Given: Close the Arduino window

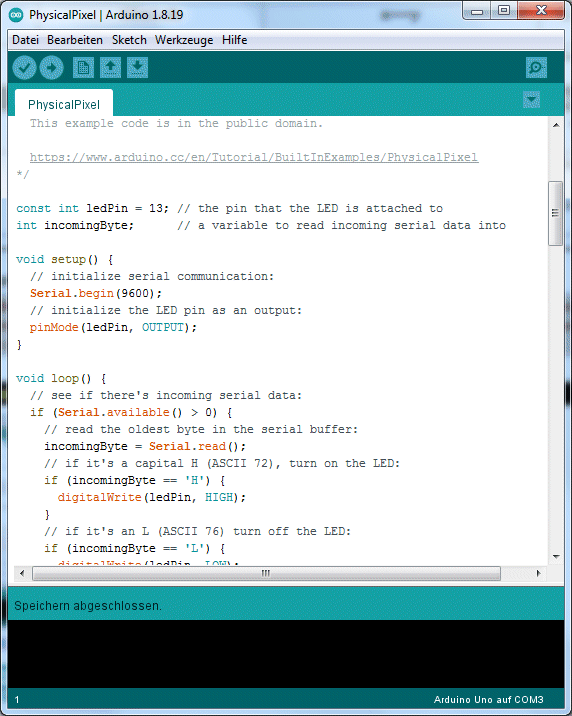Looking at the screenshot, I should (541, 11).
